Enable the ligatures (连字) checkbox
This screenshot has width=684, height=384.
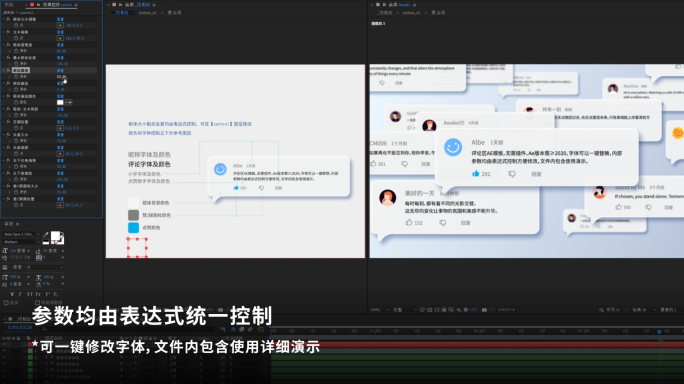(6, 302)
